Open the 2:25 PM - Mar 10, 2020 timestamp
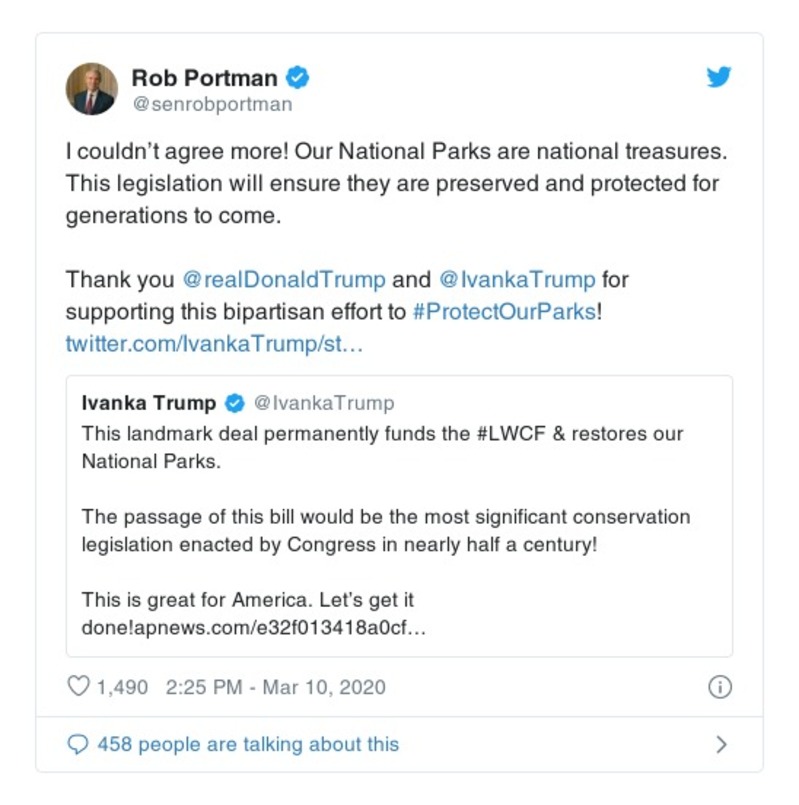 (x=275, y=687)
